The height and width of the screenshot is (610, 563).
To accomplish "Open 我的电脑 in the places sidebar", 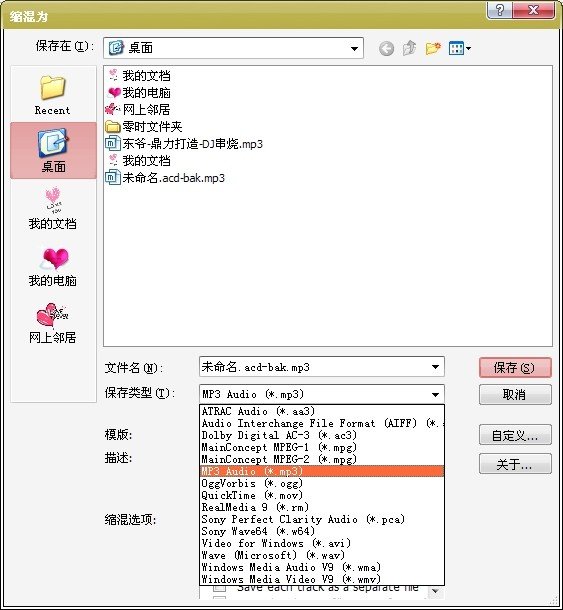I will (53, 266).
